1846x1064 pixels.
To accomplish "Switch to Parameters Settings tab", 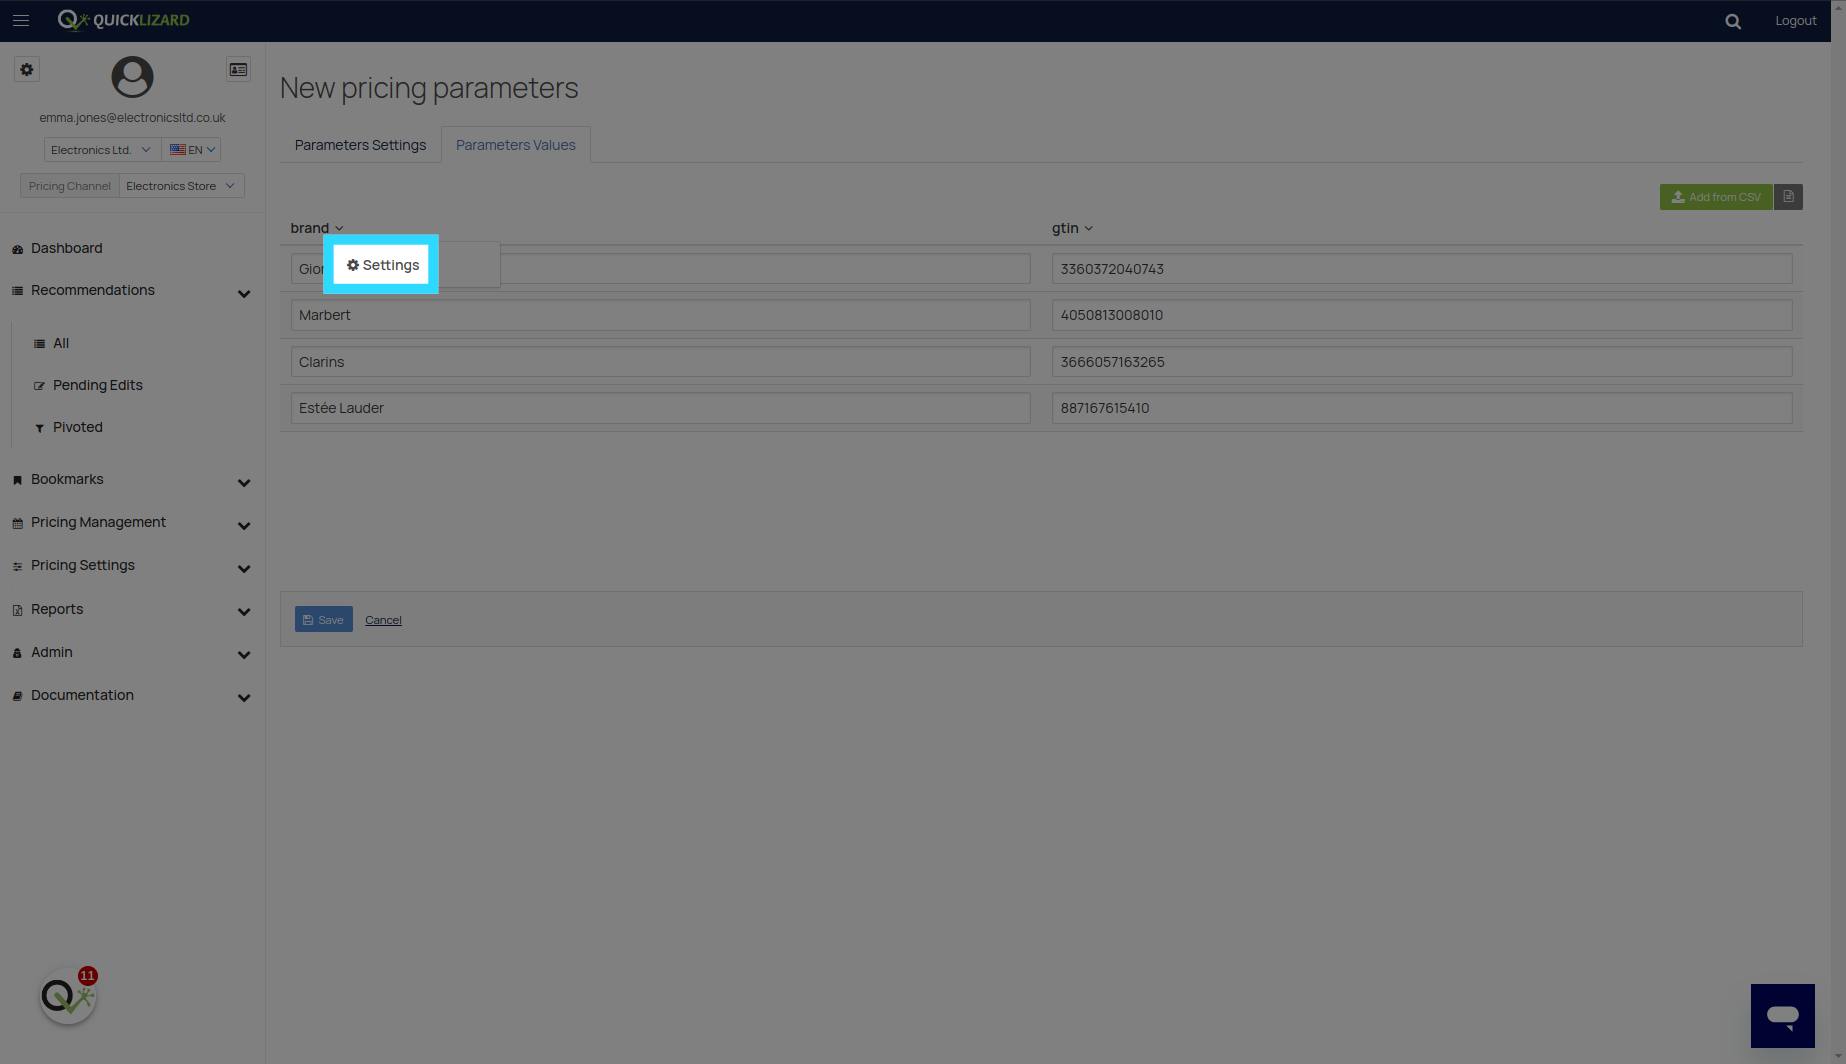I will 360,145.
